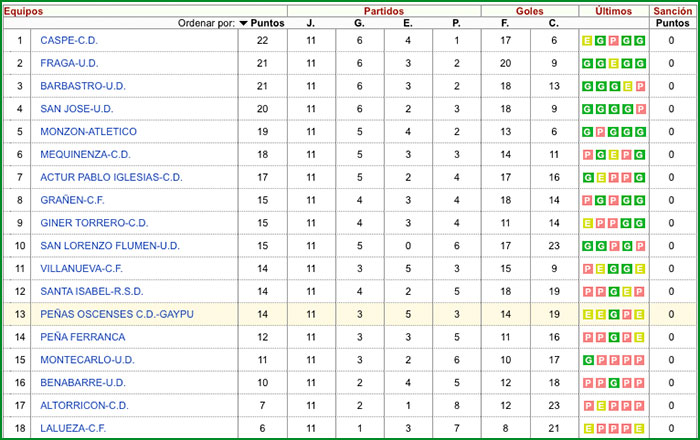Click the yellow E badge in the MEQUINENZA-C.D. row

point(614,155)
